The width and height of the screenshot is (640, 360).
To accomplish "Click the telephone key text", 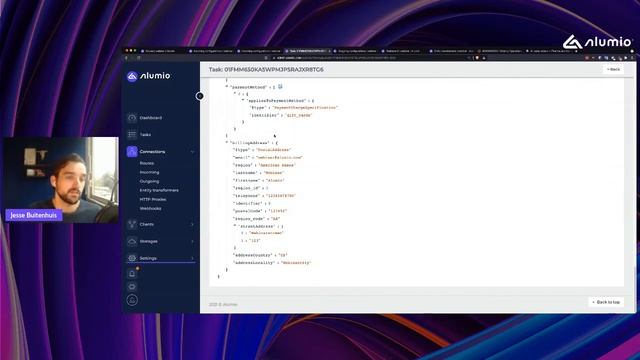I will point(247,196).
